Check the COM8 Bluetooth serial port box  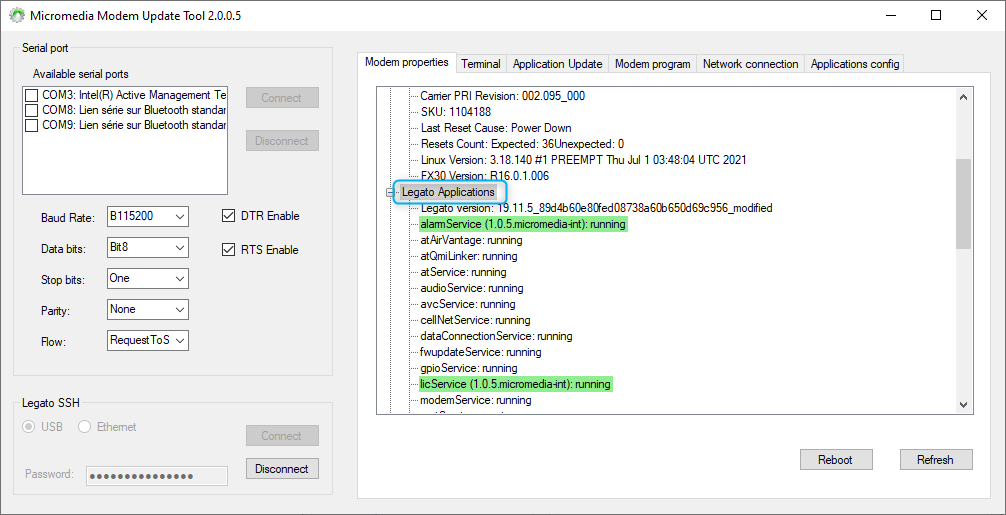coord(32,110)
